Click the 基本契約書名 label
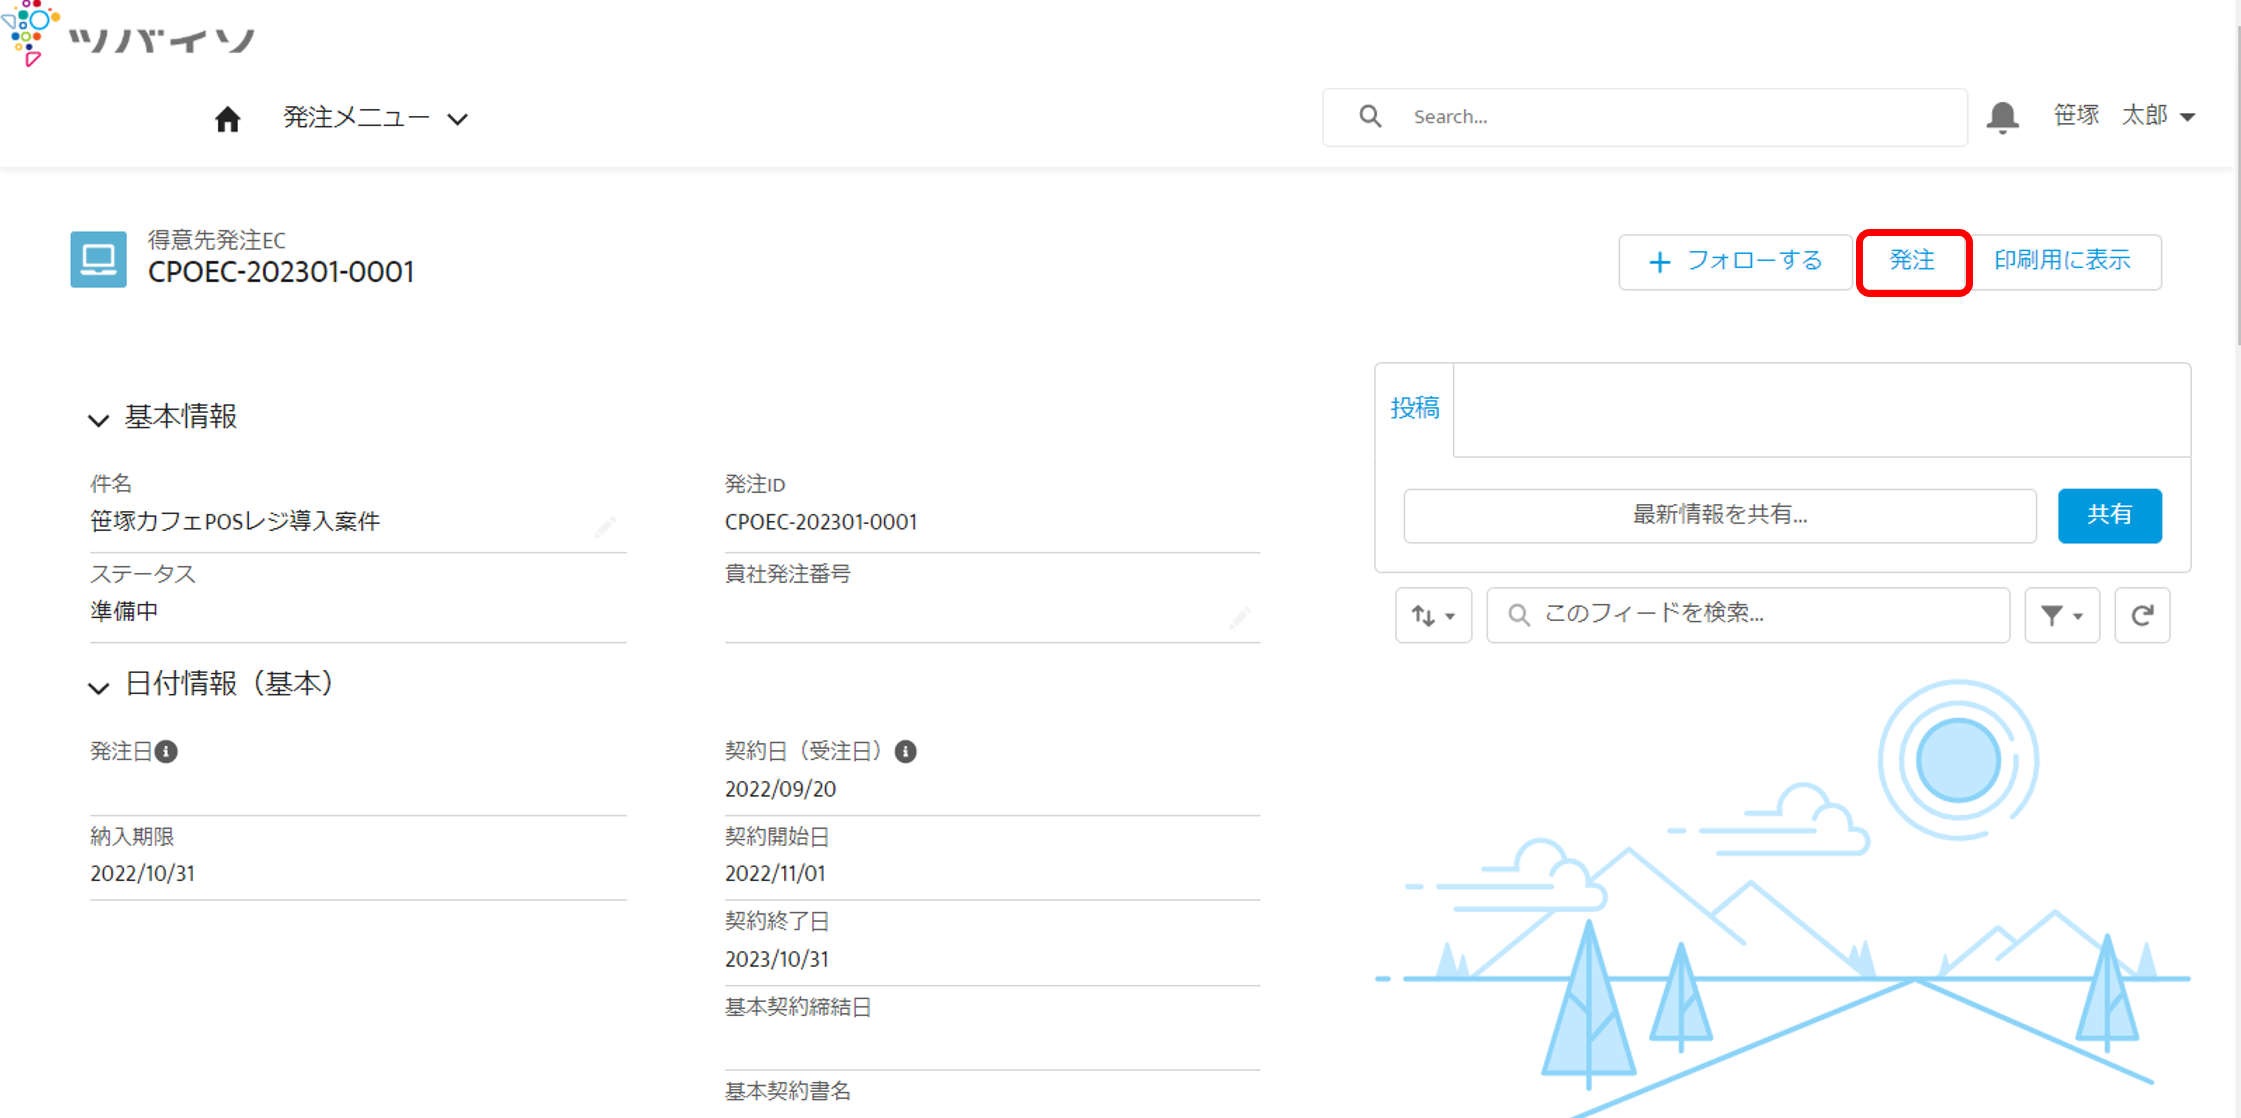This screenshot has width=2241, height=1118. click(x=788, y=1091)
